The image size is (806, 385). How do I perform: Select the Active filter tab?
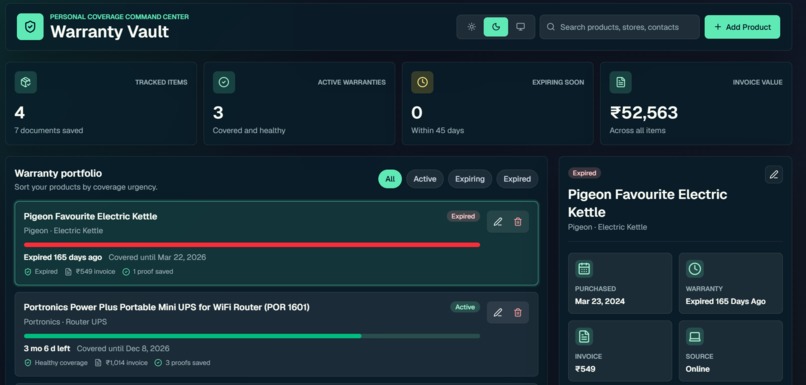click(x=425, y=179)
